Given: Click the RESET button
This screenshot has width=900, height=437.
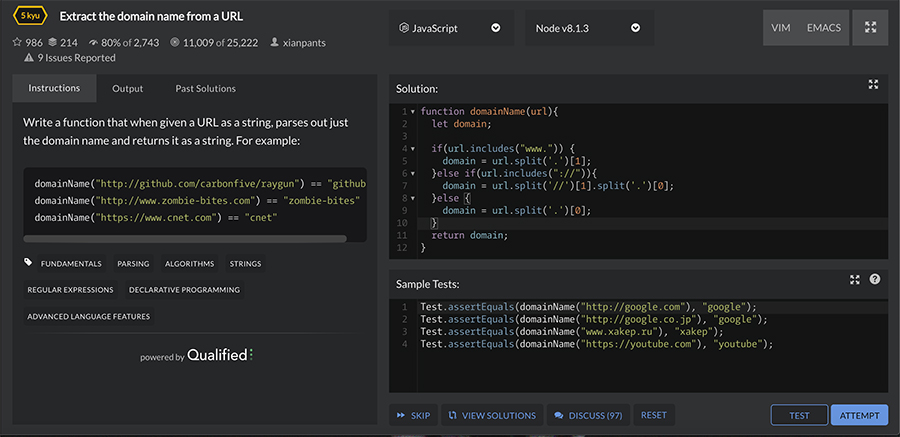Looking at the screenshot, I should coord(654,415).
